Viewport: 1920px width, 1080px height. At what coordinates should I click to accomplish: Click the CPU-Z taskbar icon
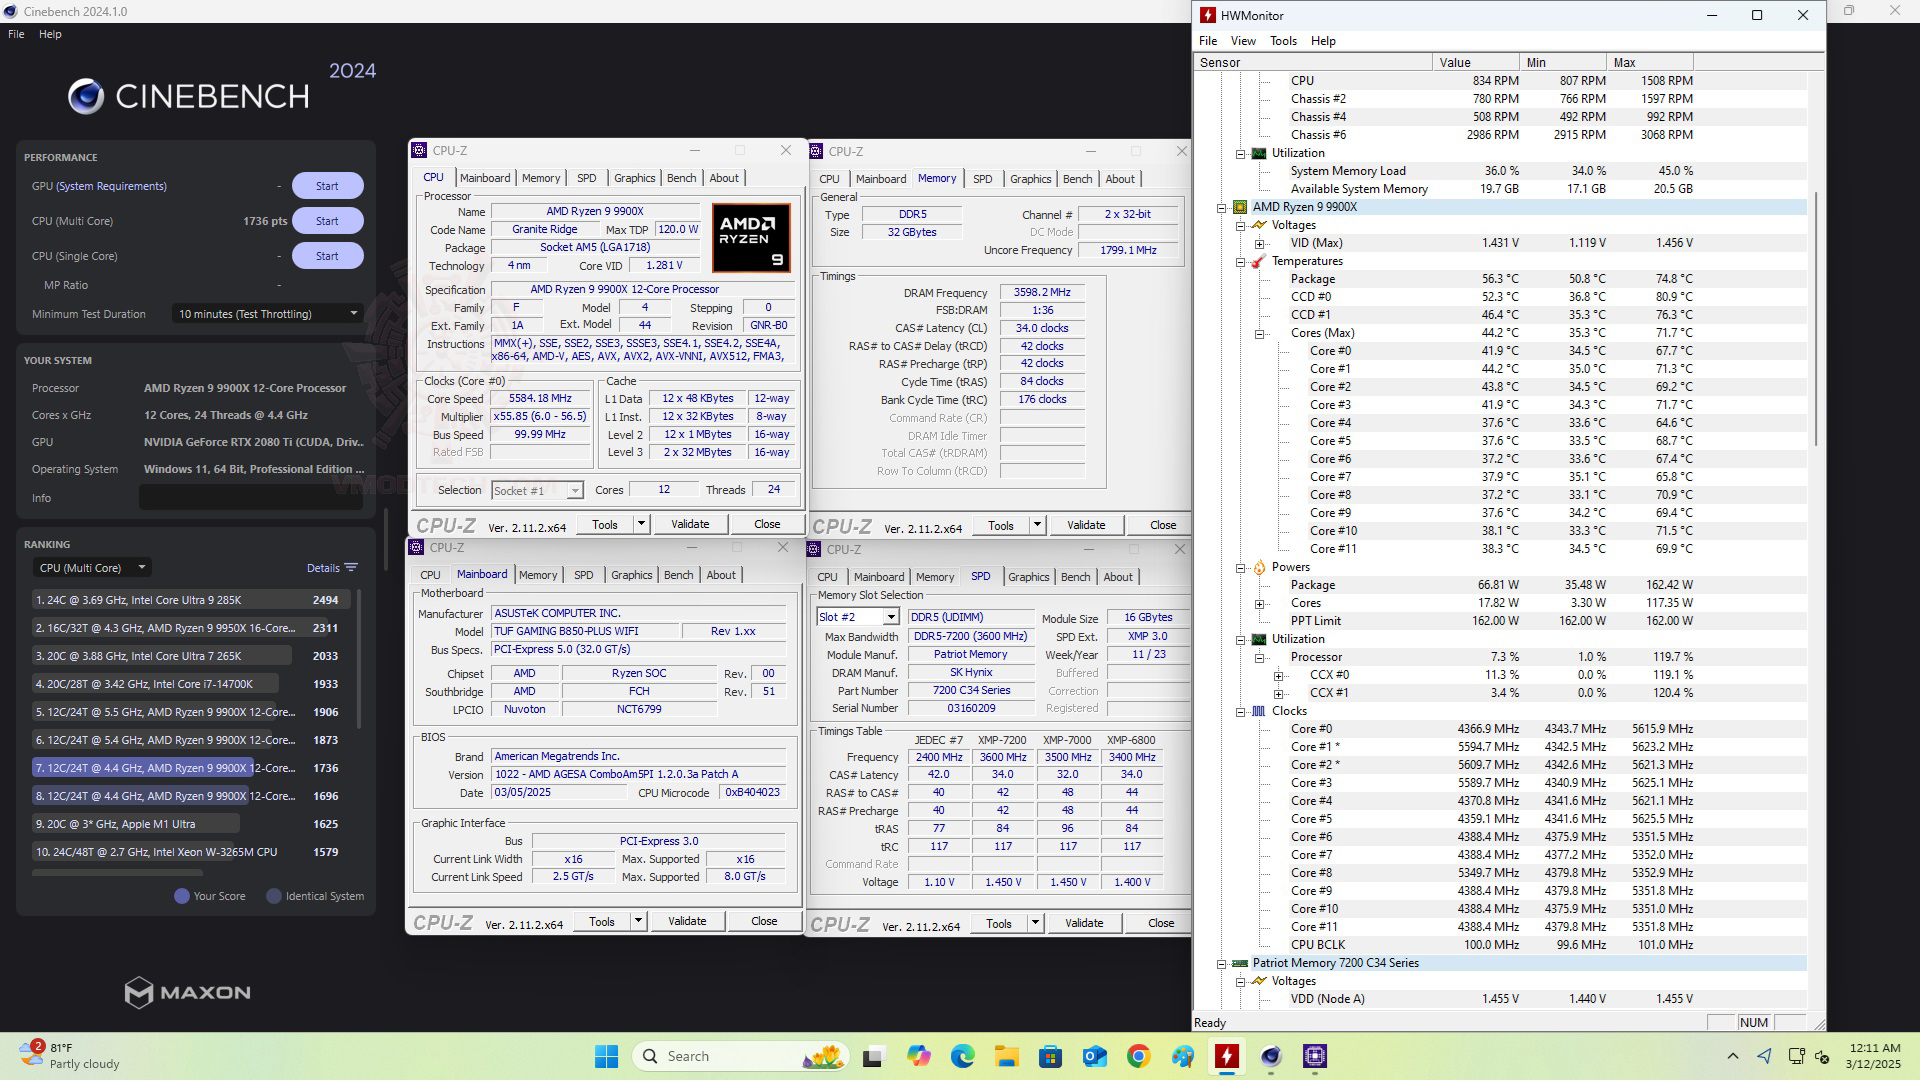1315,1056
